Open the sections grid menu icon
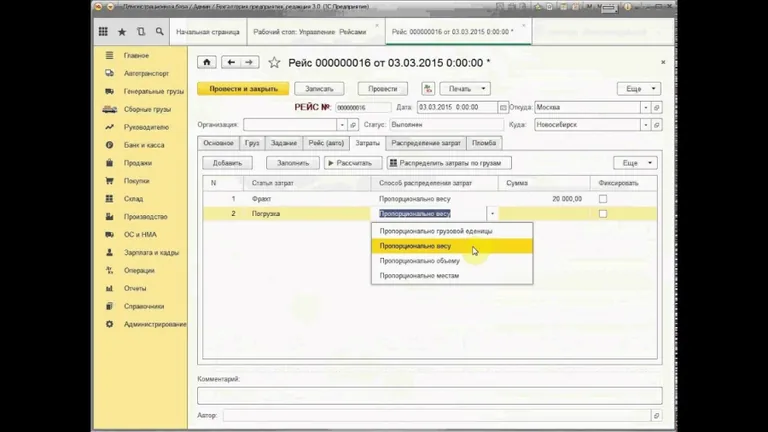This screenshot has height=432, width=768. coord(103,32)
